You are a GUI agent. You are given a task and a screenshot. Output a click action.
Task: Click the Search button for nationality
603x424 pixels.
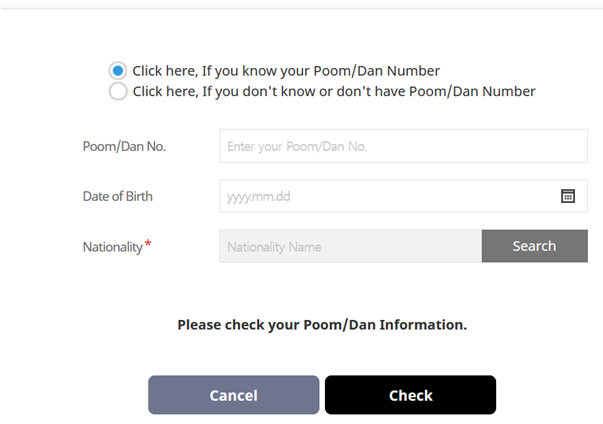click(535, 246)
